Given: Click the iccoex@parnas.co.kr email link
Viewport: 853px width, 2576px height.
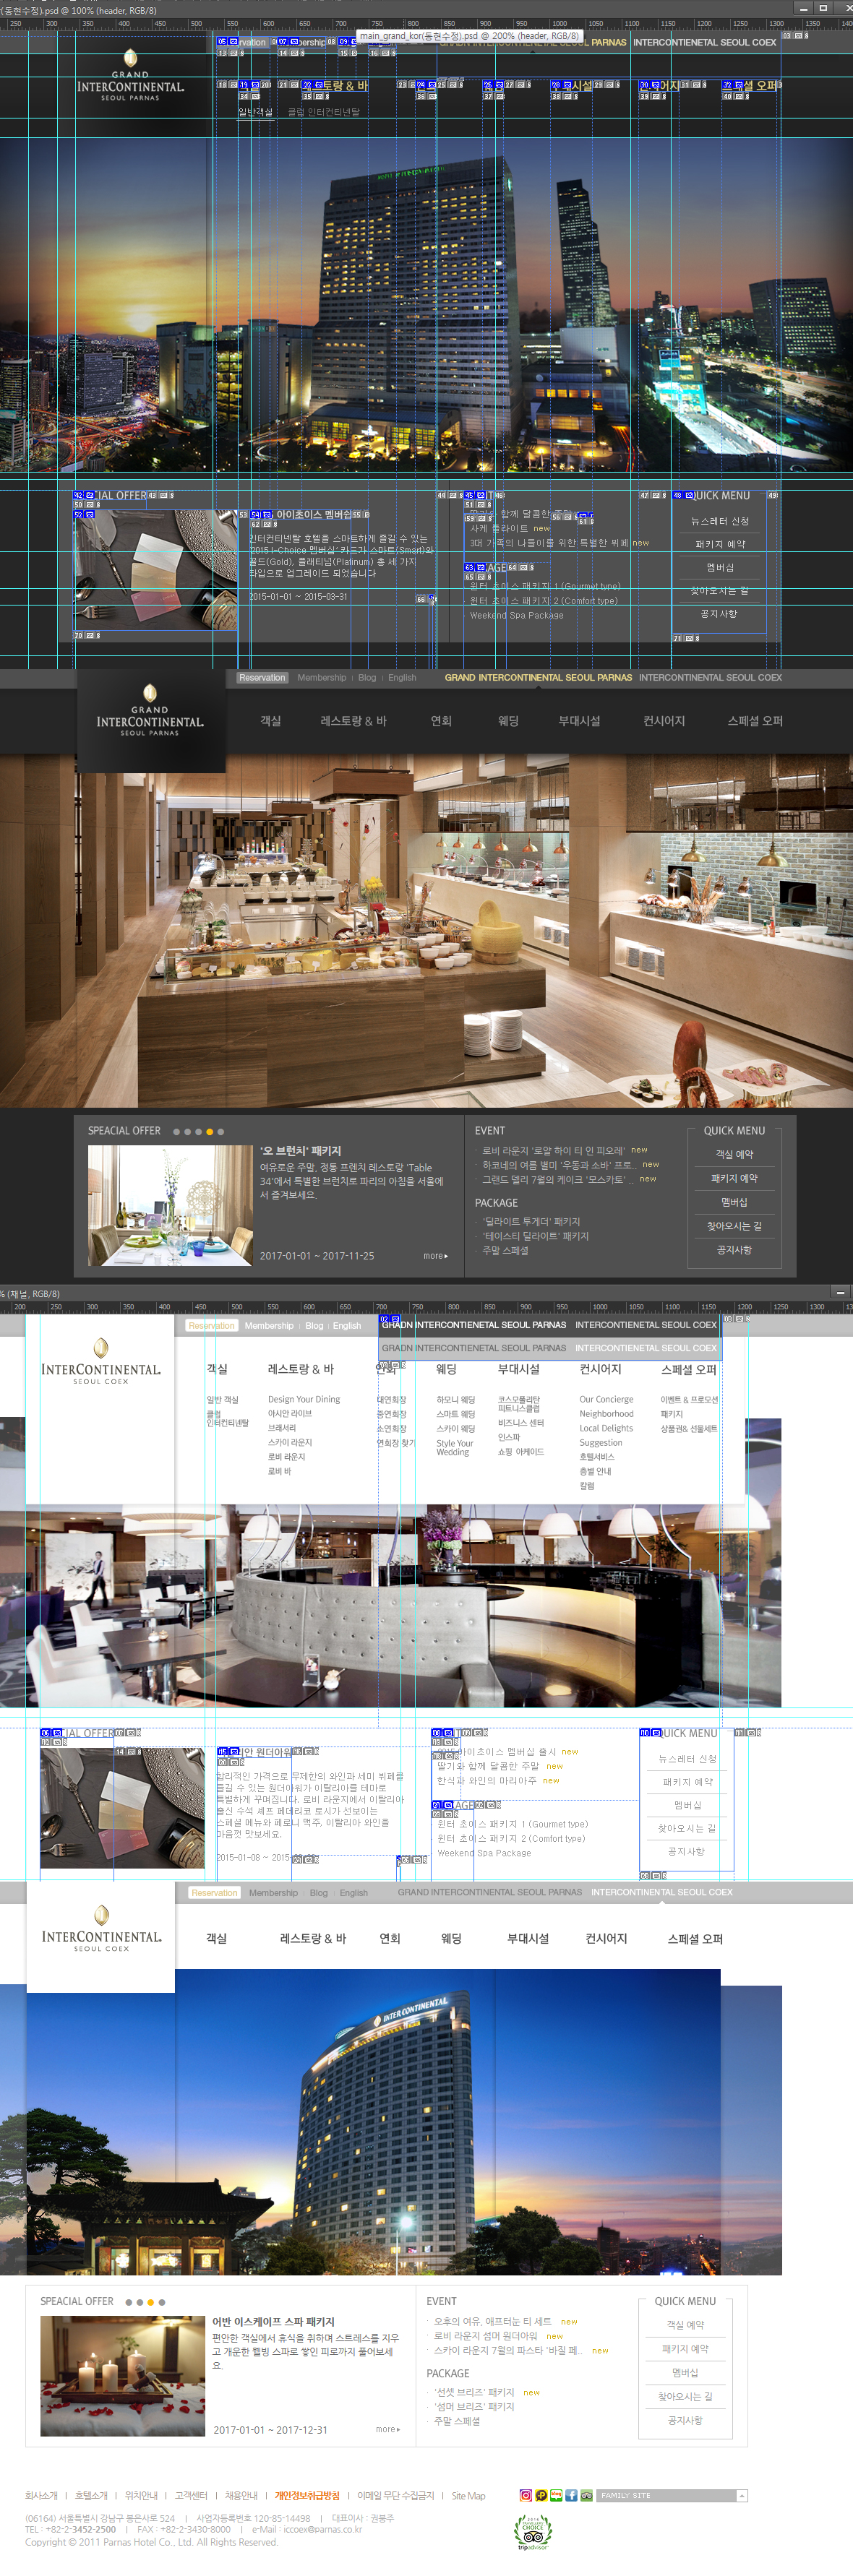Looking at the screenshot, I should pos(322,2529).
